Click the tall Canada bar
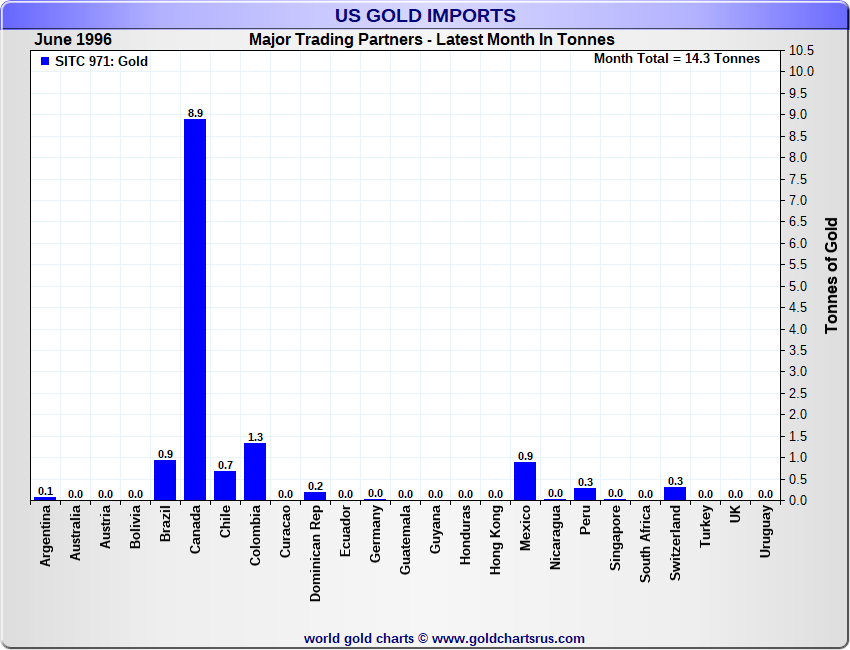 pos(195,310)
